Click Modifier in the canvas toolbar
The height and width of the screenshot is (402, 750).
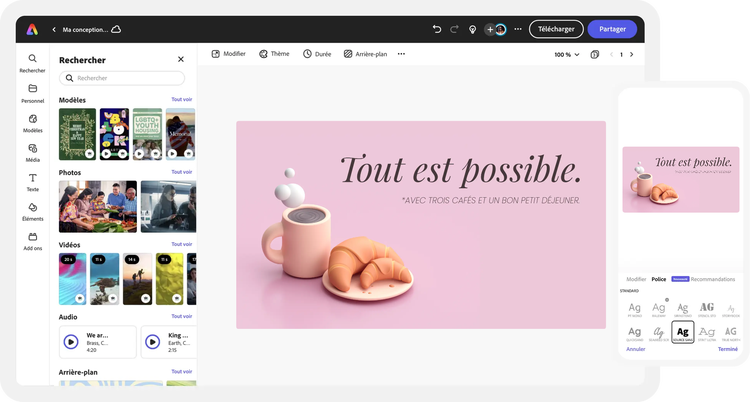click(x=229, y=54)
